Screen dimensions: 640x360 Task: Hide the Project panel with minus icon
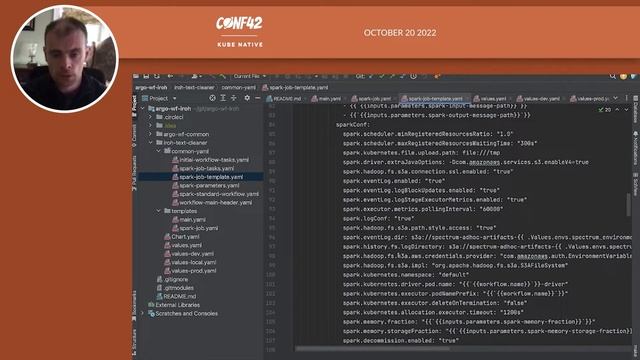point(258,98)
